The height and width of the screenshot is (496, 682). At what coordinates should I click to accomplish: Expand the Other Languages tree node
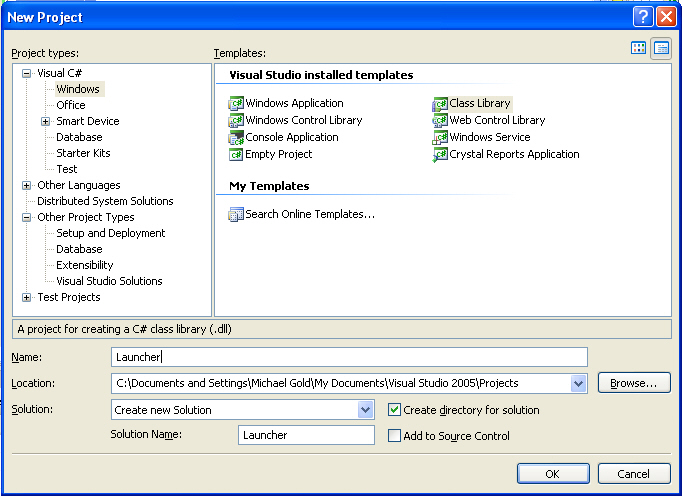coord(27,185)
